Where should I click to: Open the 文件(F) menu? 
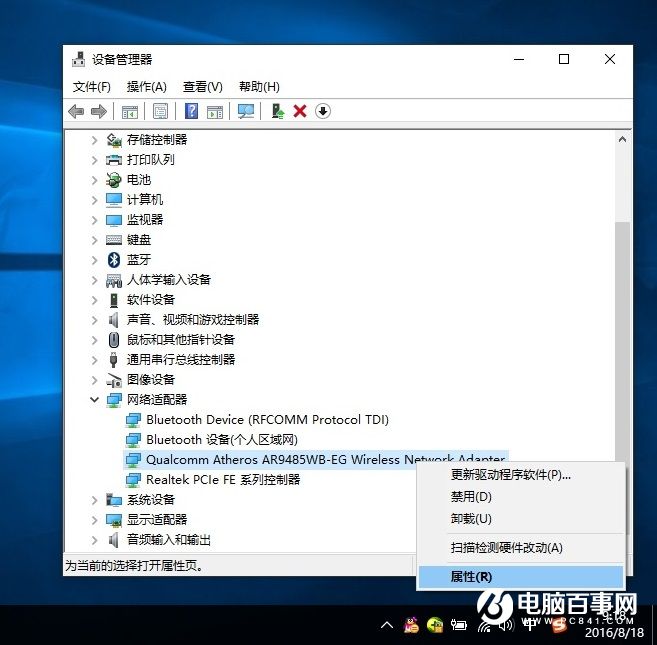tap(92, 87)
